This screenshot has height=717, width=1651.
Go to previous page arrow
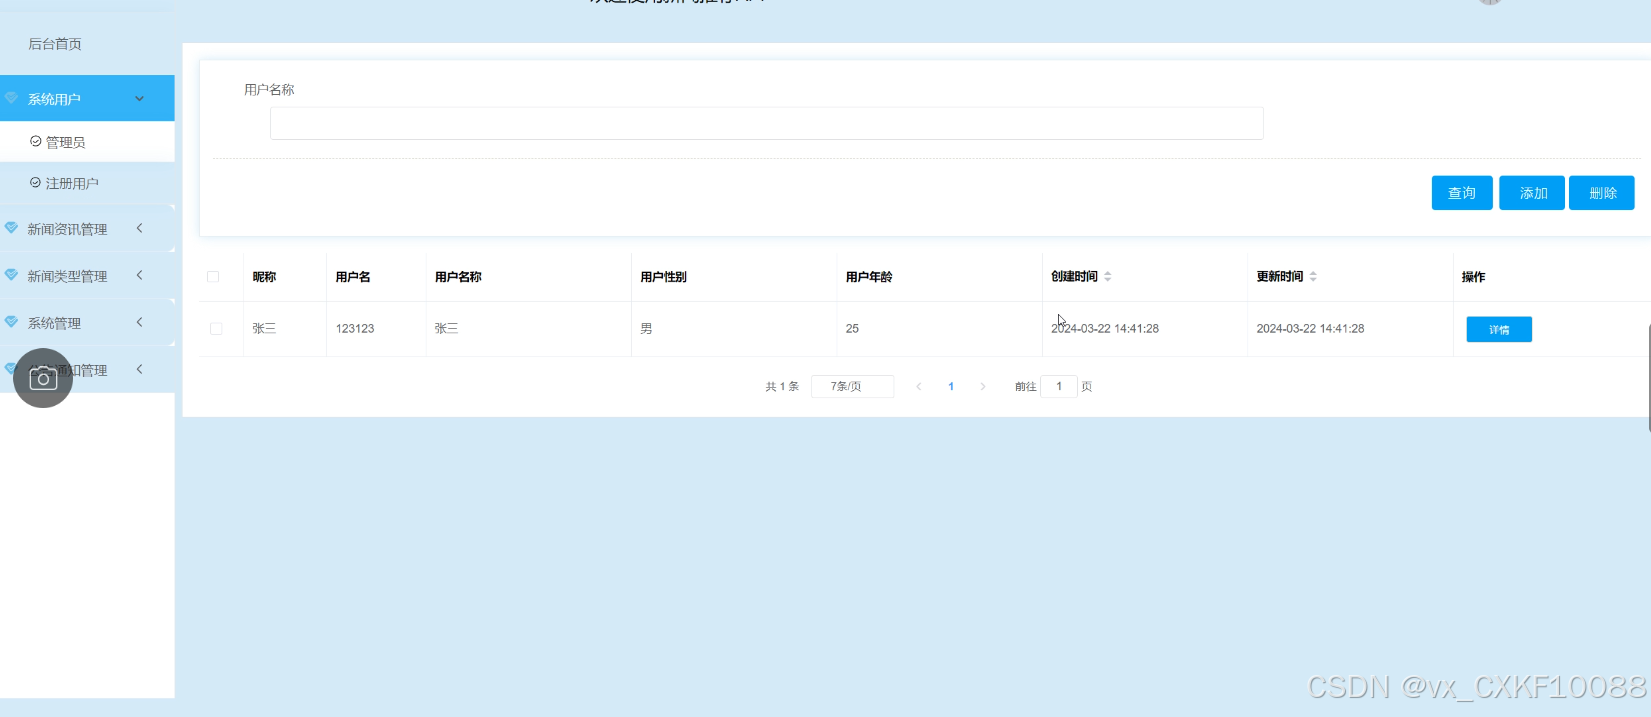[x=919, y=387]
